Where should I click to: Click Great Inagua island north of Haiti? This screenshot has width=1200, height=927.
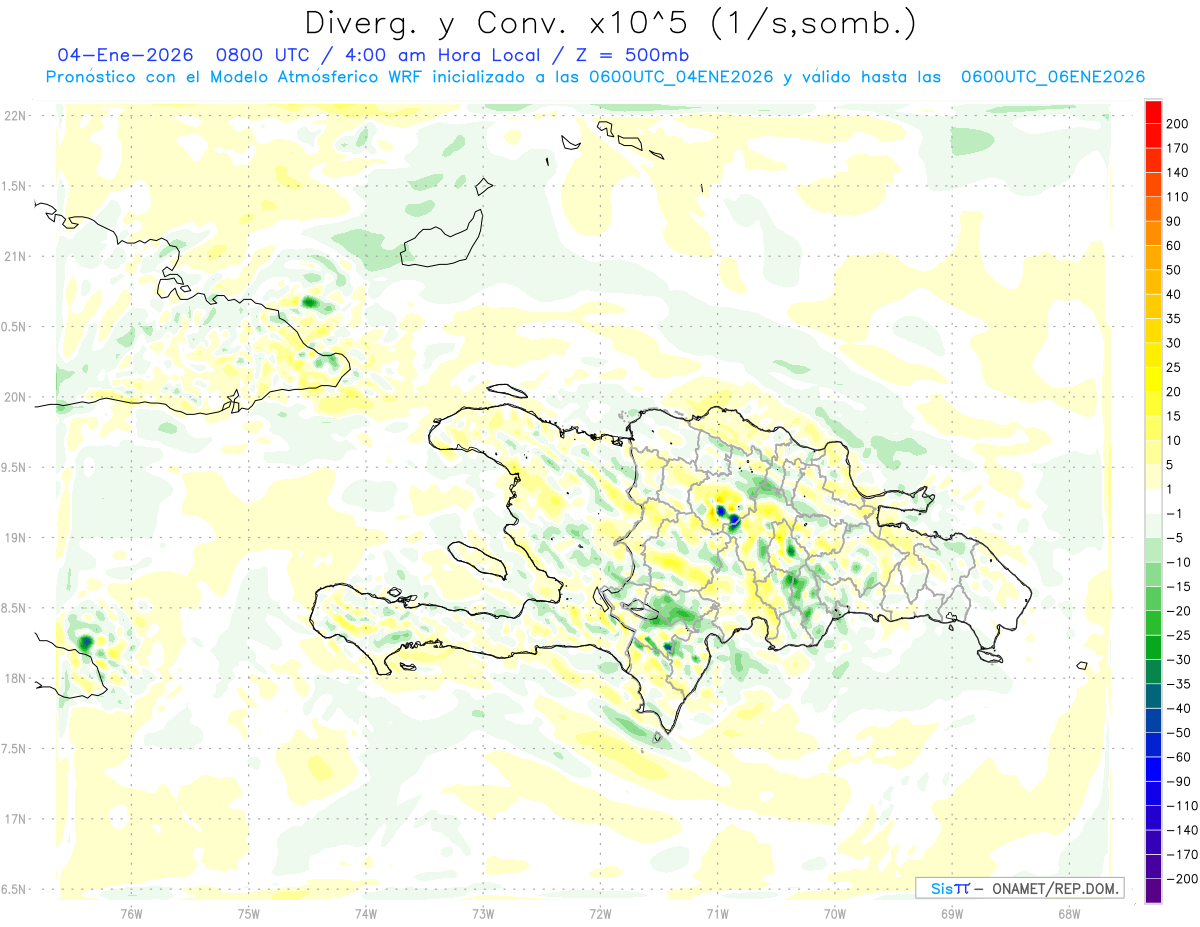tap(442, 240)
